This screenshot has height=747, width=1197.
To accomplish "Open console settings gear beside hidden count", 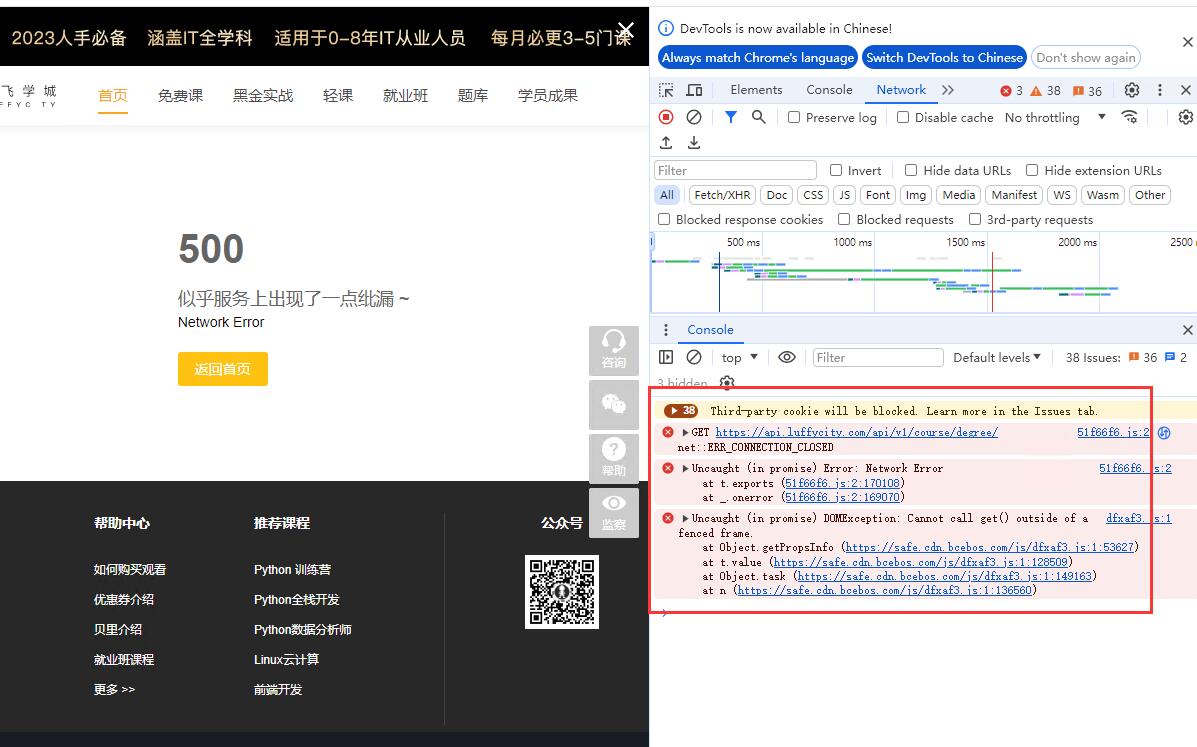I will (727, 382).
